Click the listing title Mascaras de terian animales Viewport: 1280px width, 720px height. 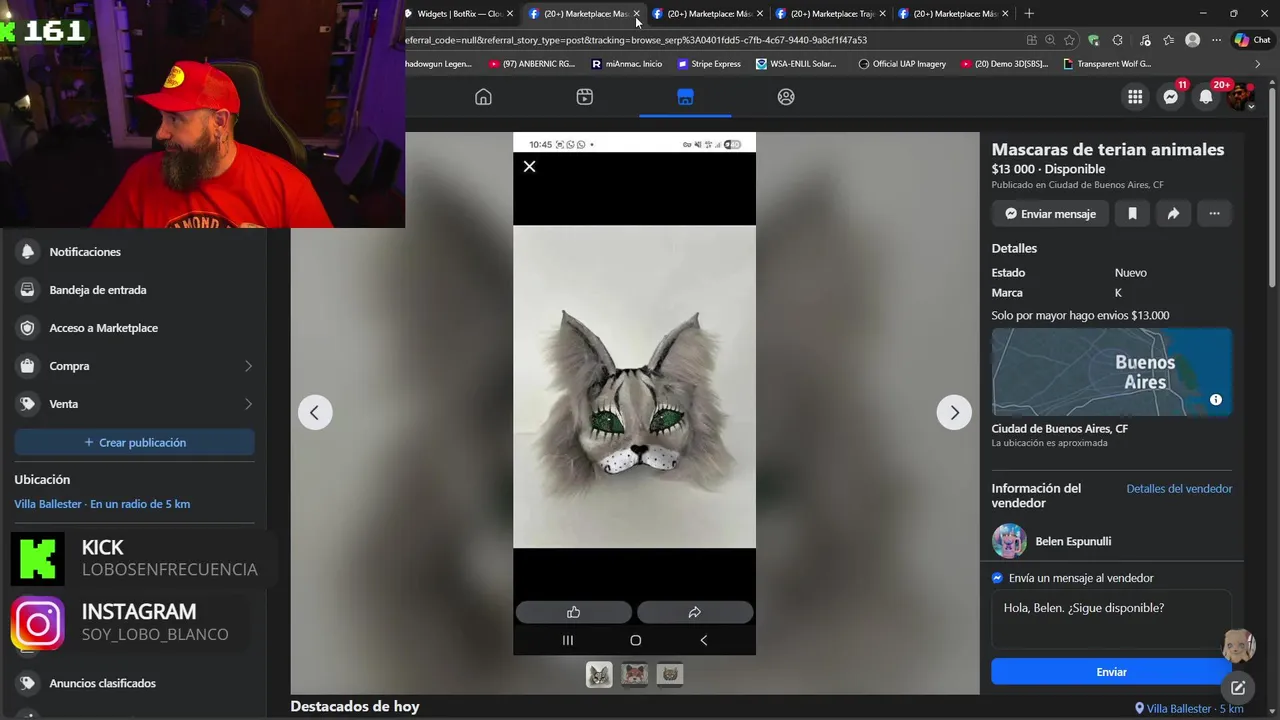(x=1108, y=149)
